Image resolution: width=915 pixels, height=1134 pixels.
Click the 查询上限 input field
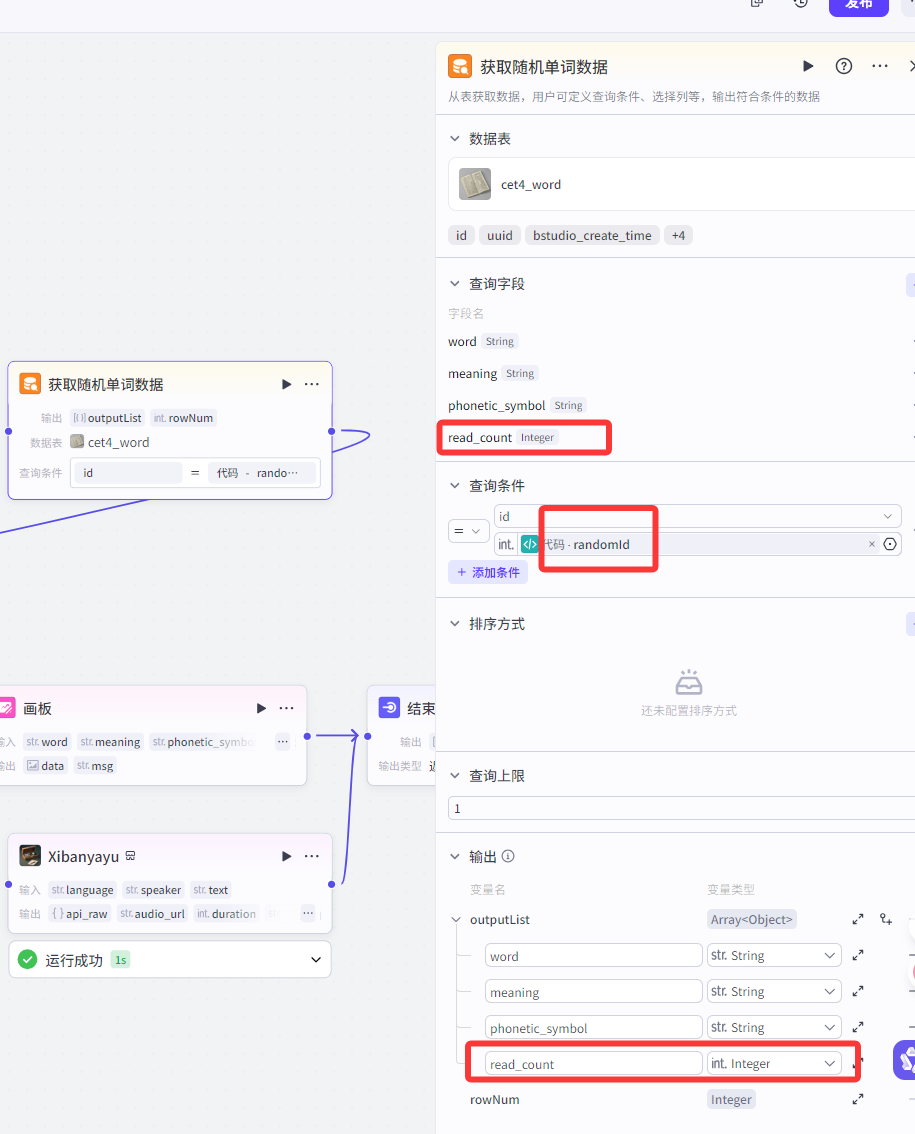tap(680, 808)
